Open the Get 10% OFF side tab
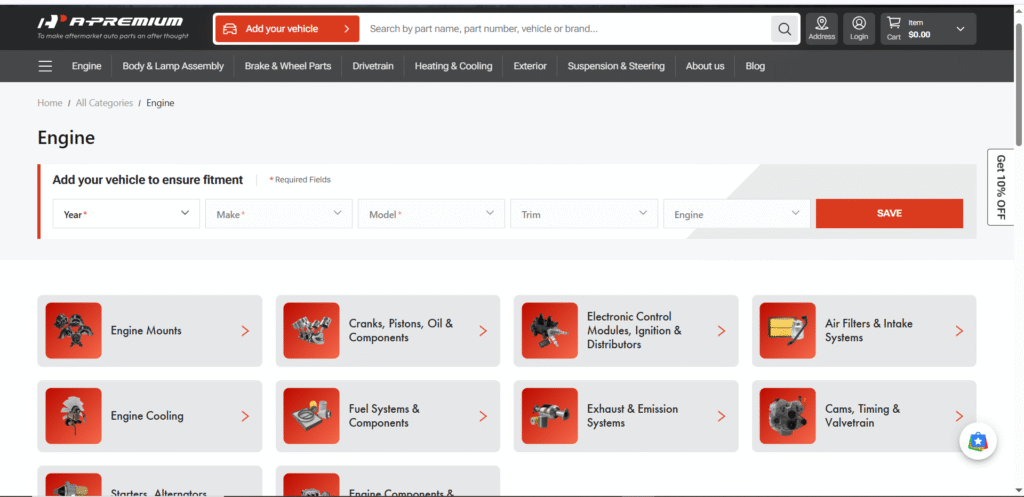 (1000, 187)
